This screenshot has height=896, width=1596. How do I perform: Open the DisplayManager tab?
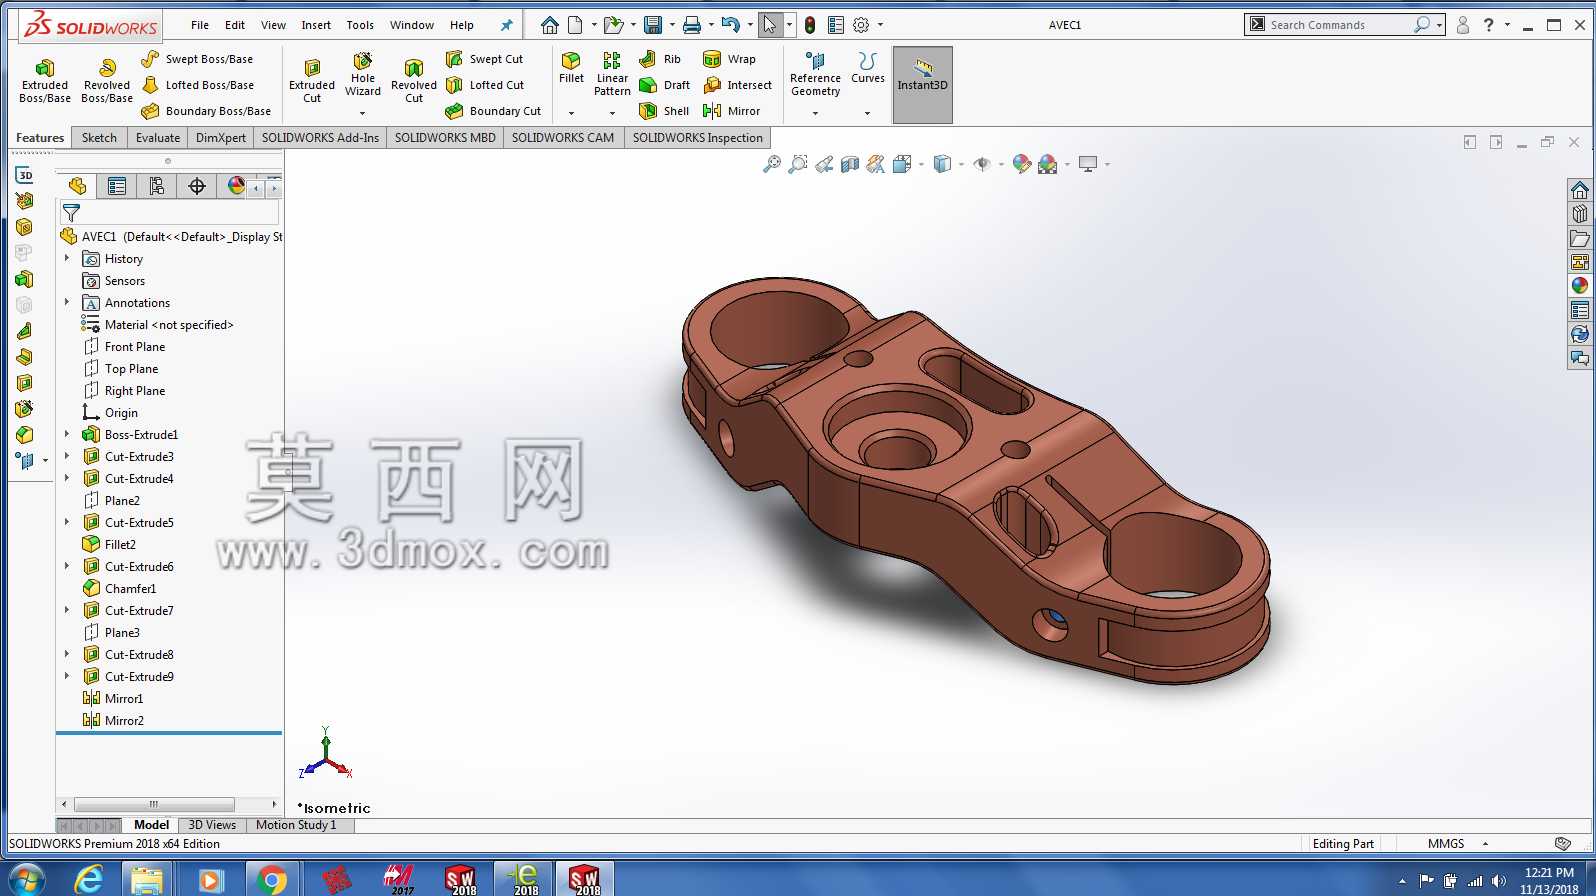(x=236, y=186)
